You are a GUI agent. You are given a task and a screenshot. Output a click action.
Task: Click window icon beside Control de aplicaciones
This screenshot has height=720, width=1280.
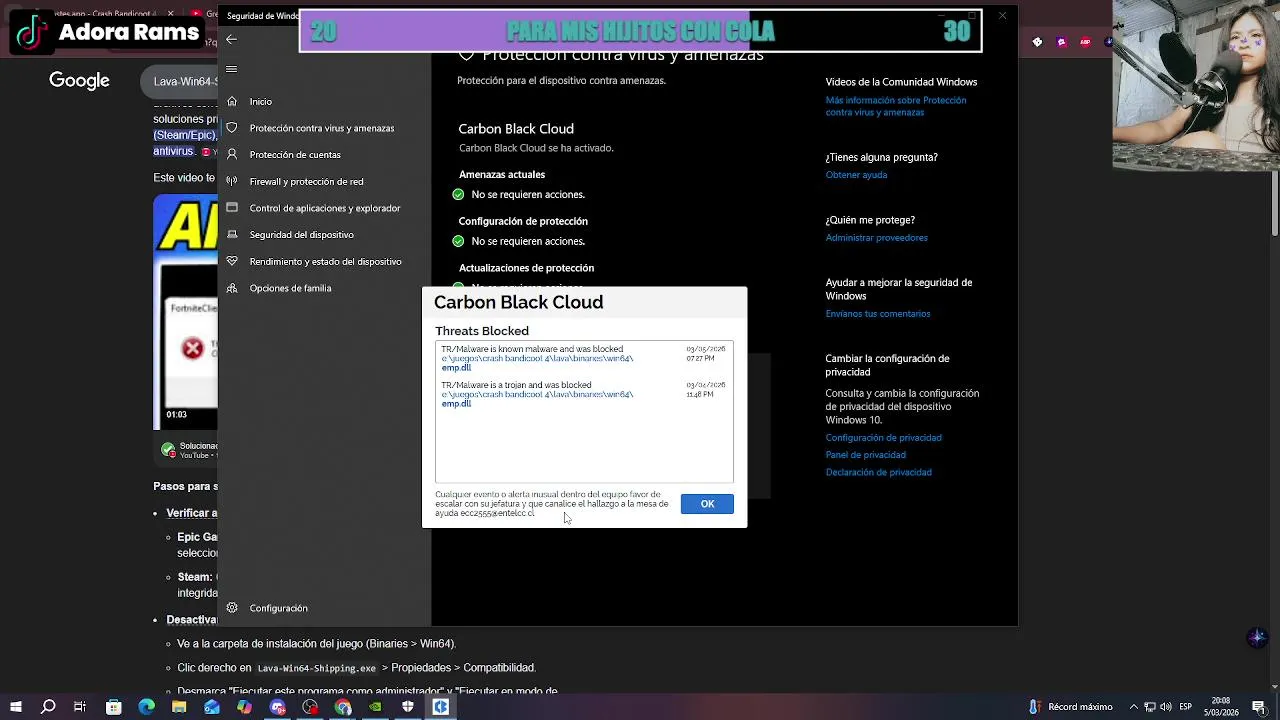[x=232, y=208]
